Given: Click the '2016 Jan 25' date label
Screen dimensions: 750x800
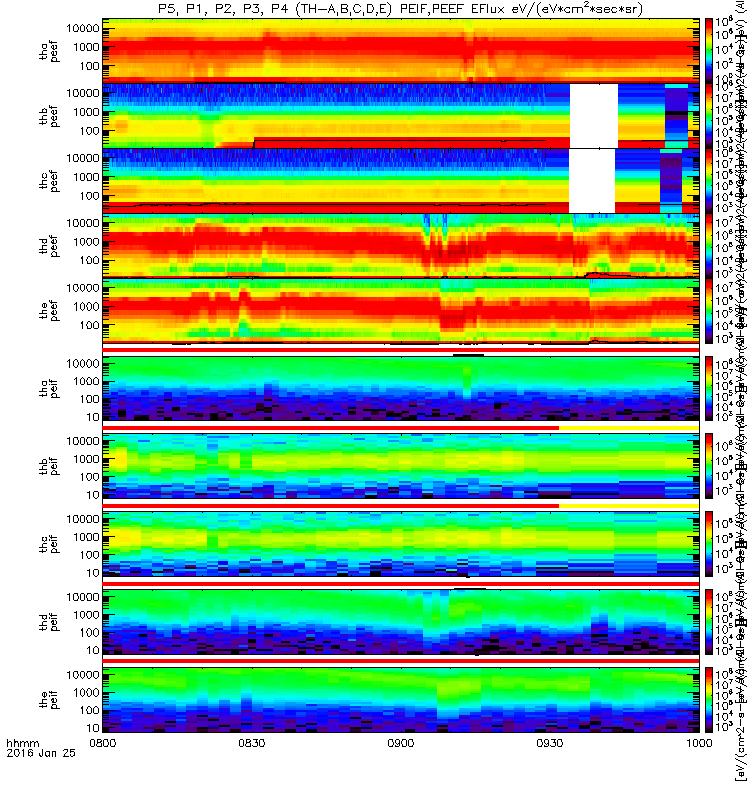Looking at the screenshot, I should pos(41,753).
